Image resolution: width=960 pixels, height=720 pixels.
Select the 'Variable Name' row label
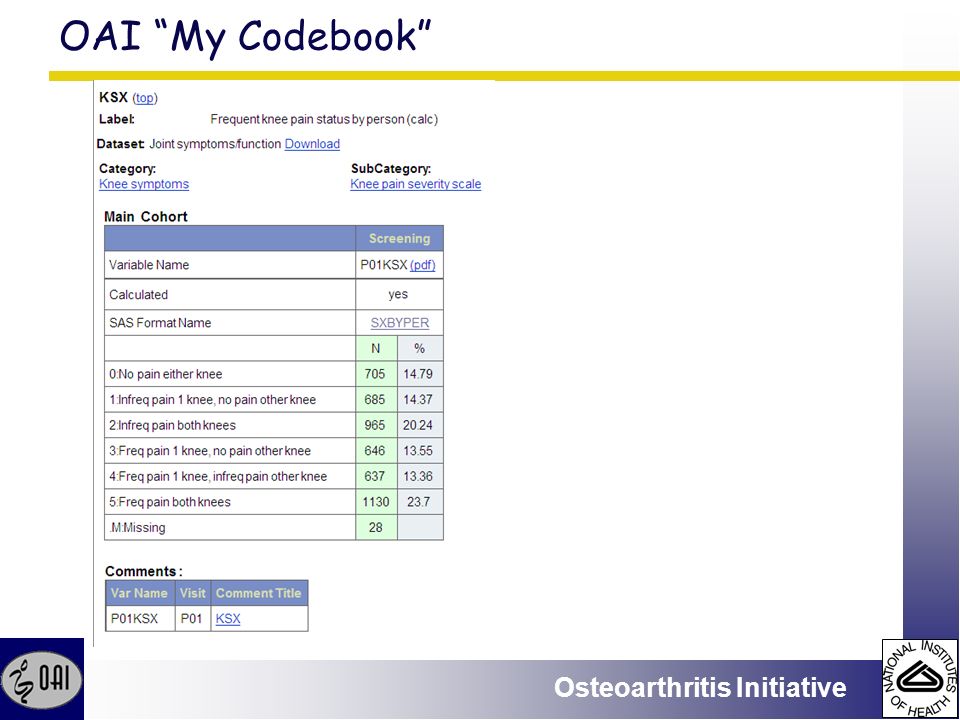point(149,265)
